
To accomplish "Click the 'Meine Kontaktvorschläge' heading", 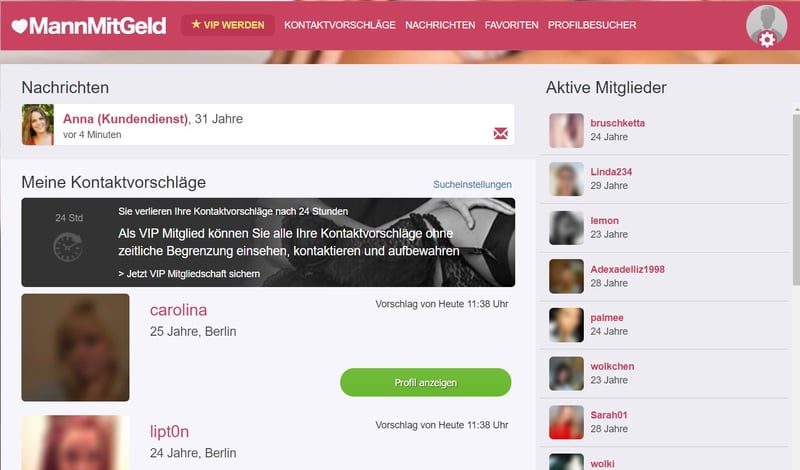I will tap(114, 183).
